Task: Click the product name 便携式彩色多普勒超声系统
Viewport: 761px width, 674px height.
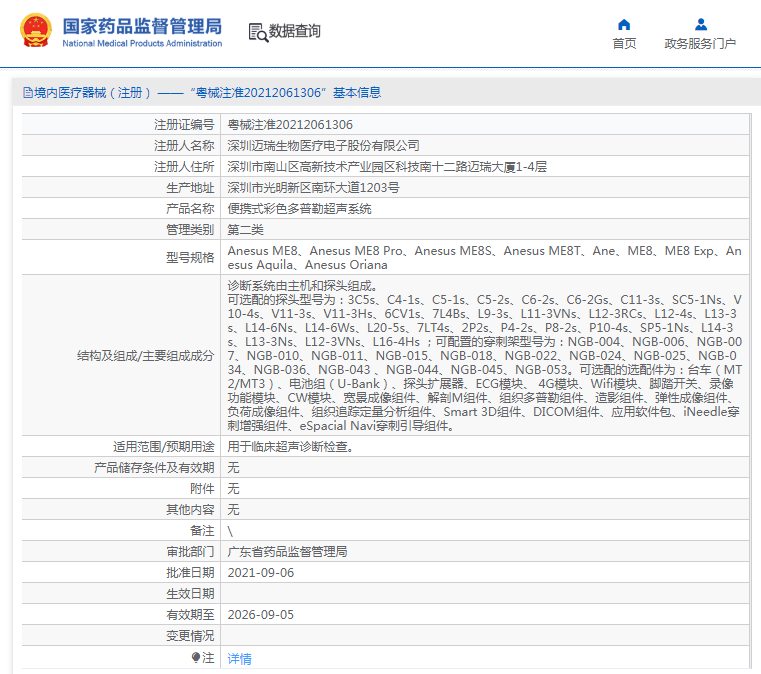Action: [299, 209]
